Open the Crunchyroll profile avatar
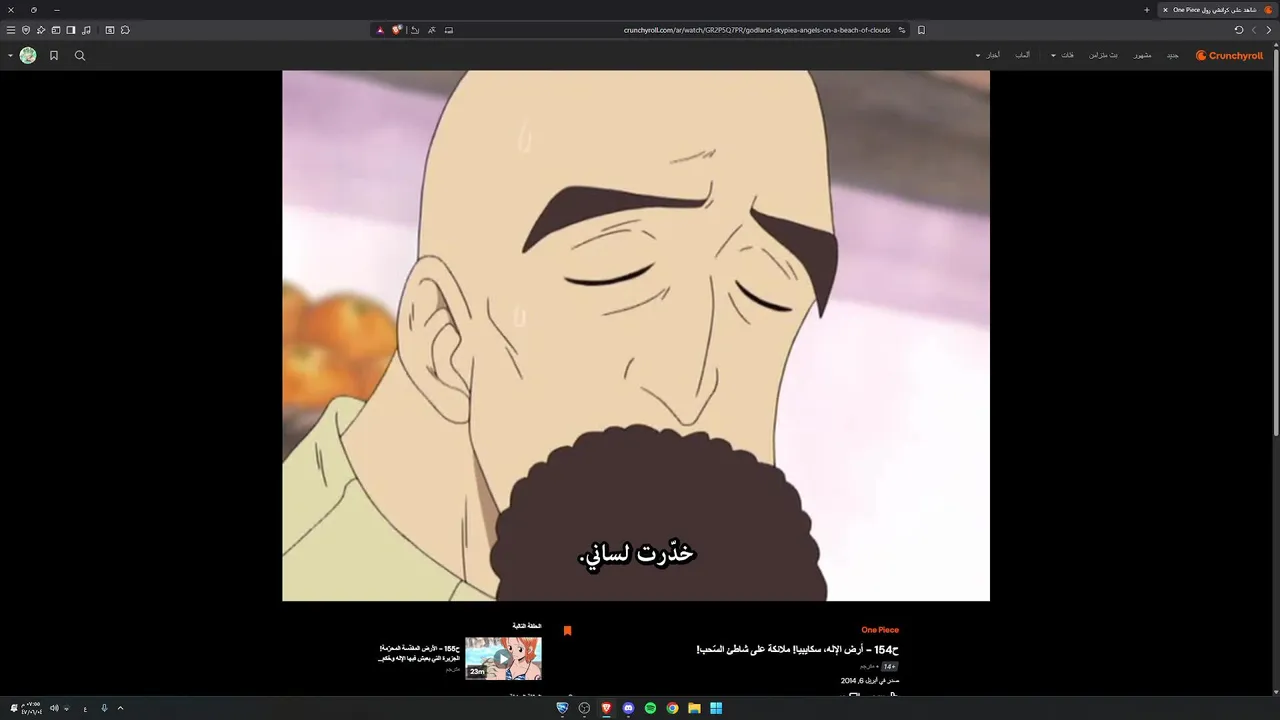 tap(28, 56)
